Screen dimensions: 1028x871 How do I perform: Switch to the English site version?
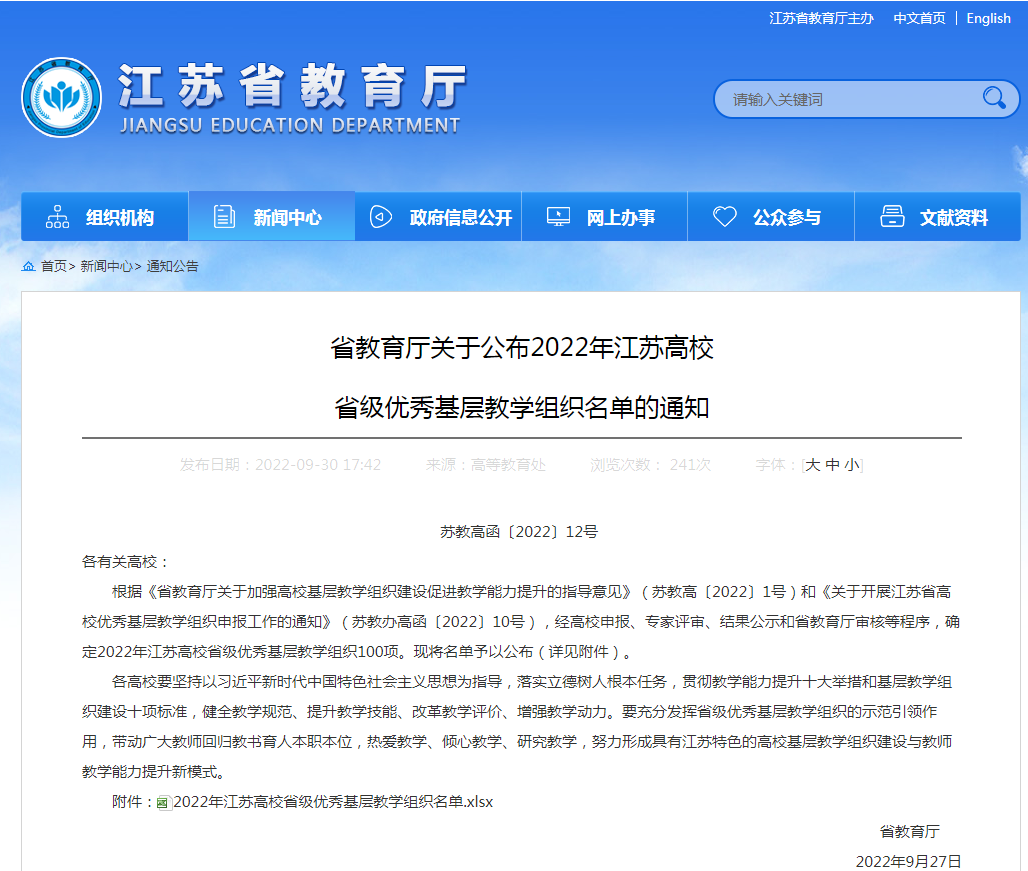[988, 18]
